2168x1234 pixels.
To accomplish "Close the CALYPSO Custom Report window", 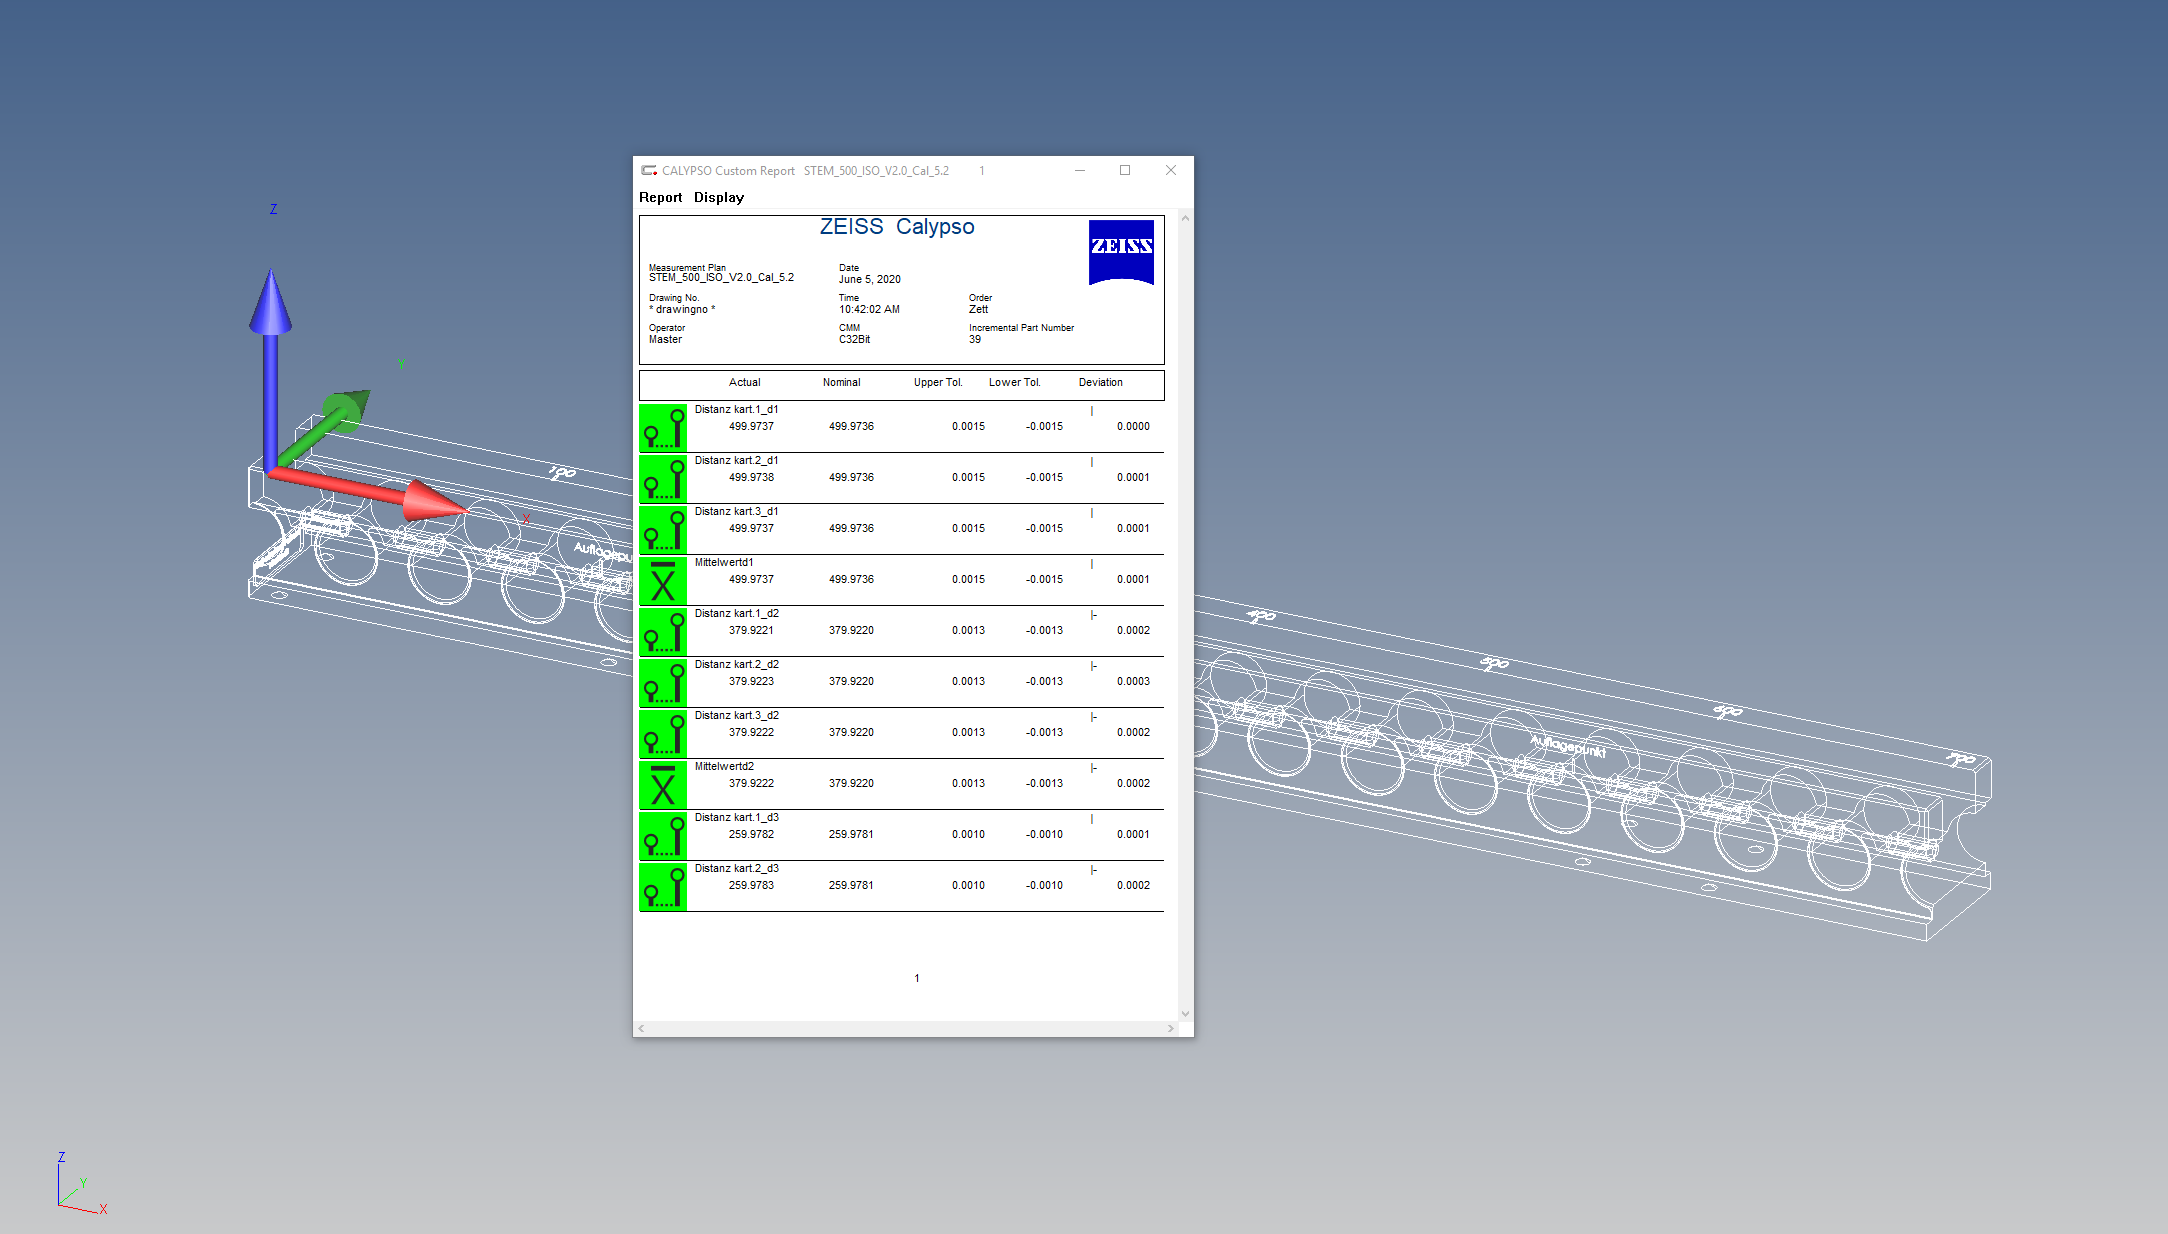I will 1170,171.
